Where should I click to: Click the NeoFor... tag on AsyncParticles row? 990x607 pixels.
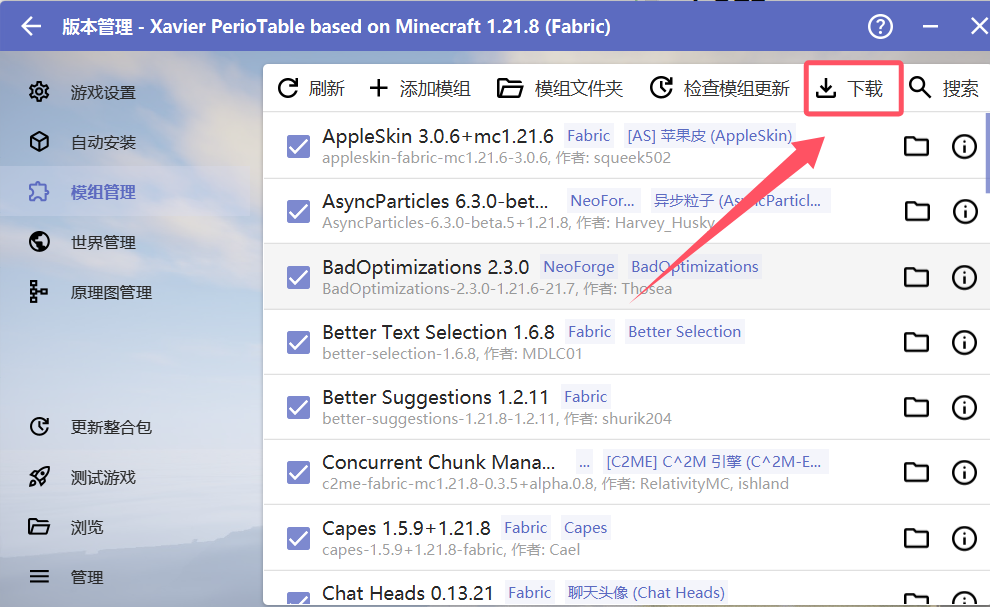pos(602,201)
